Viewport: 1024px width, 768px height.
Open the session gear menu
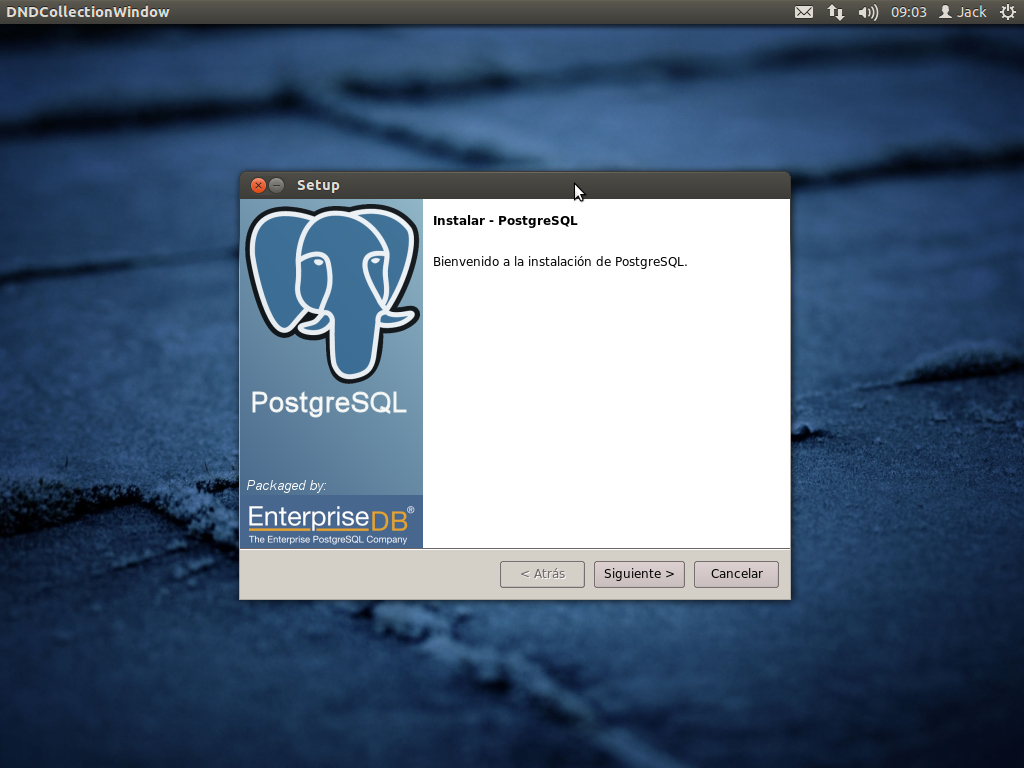[1009, 12]
